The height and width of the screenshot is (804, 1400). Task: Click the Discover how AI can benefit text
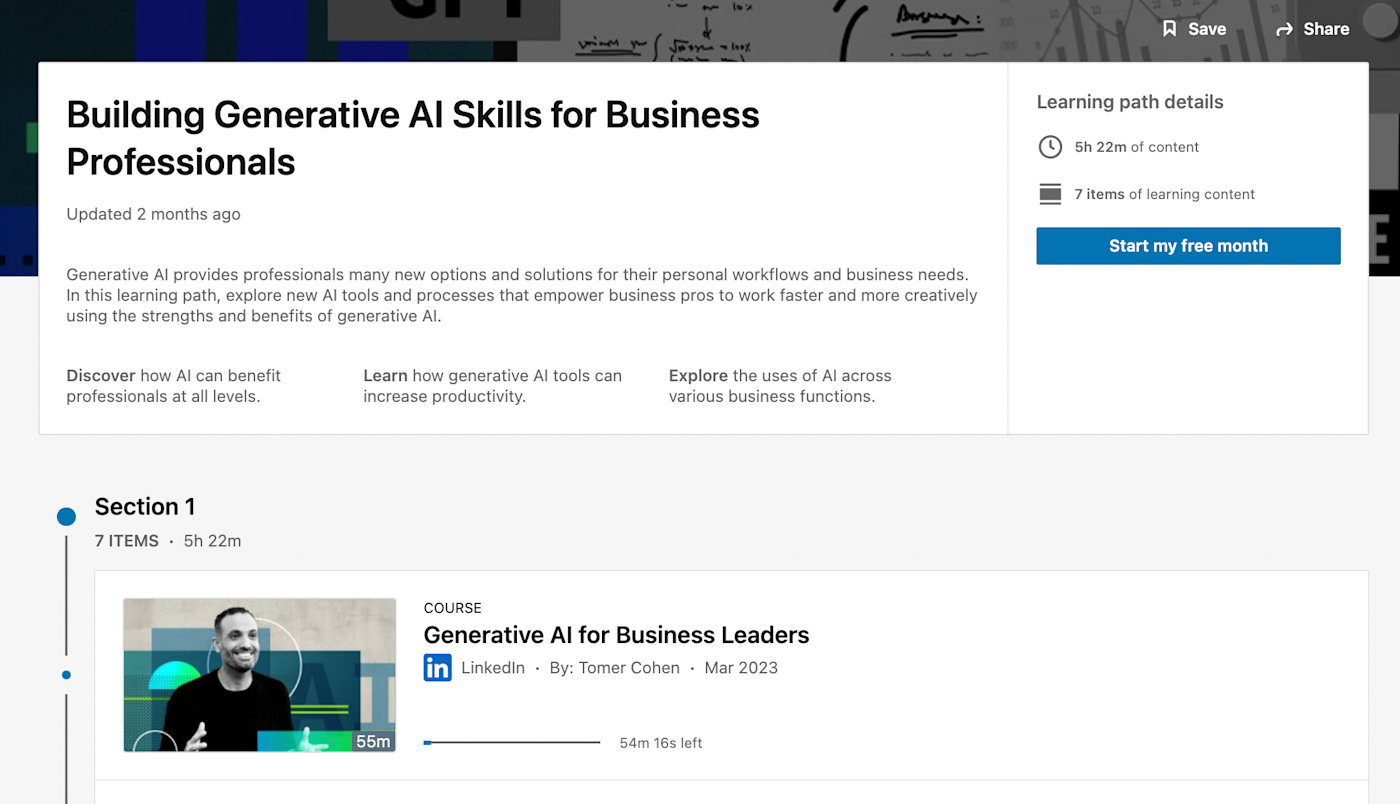pyautogui.click(x=174, y=386)
